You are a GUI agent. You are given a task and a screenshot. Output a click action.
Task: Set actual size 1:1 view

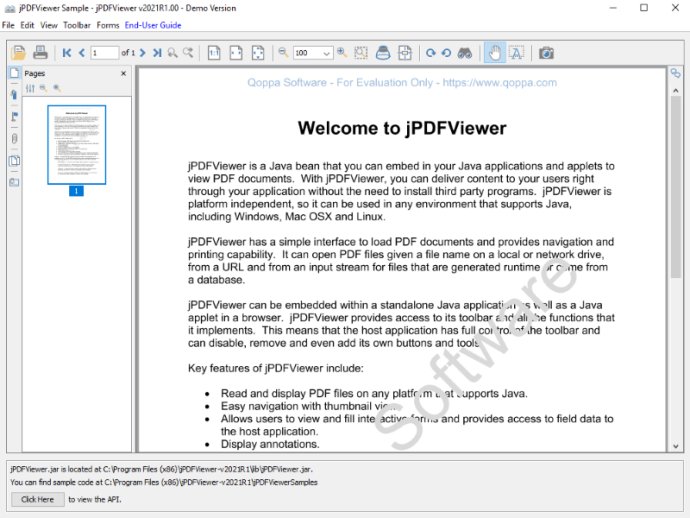coord(214,53)
